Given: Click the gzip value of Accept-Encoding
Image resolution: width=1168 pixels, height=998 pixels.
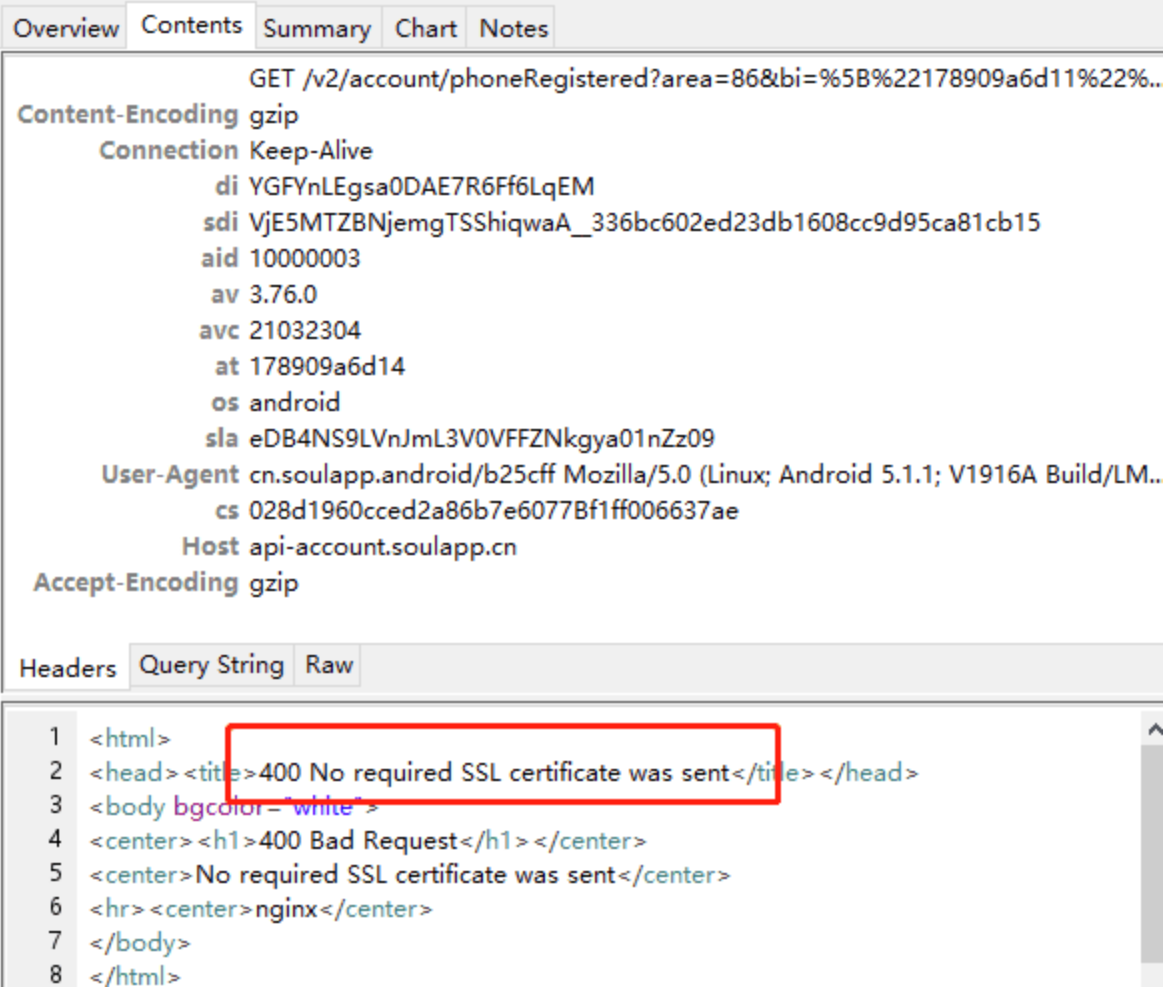Looking at the screenshot, I should pos(273,582).
